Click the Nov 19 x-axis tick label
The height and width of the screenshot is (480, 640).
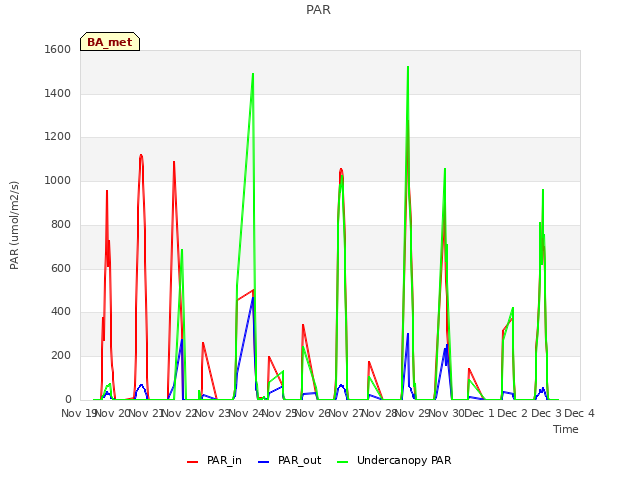pos(78,413)
